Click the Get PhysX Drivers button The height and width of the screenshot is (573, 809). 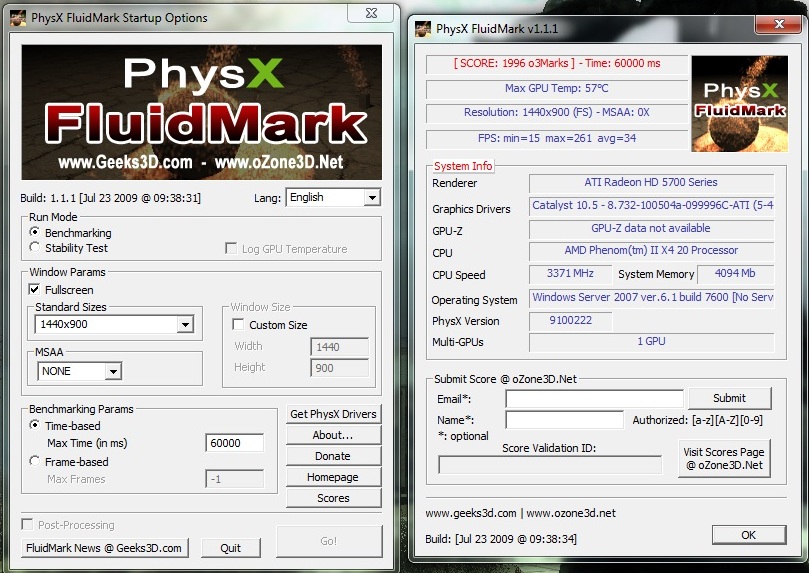tap(333, 414)
